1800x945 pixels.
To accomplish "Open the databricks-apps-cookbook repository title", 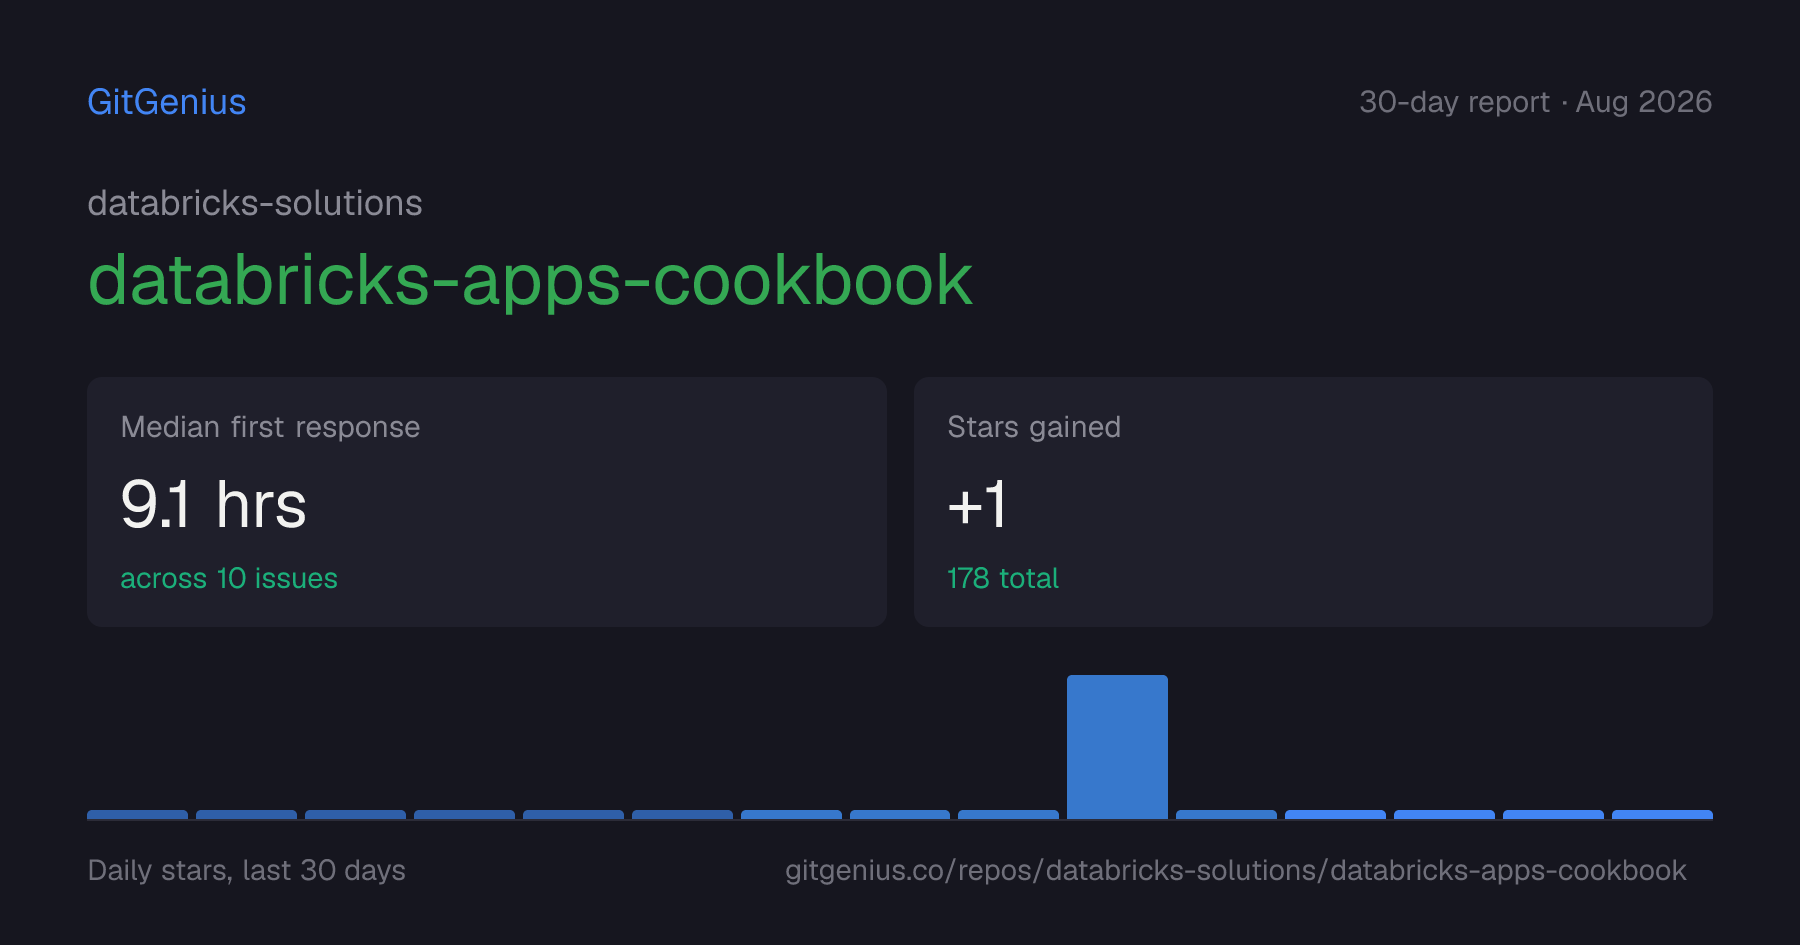I will pos(530,280).
